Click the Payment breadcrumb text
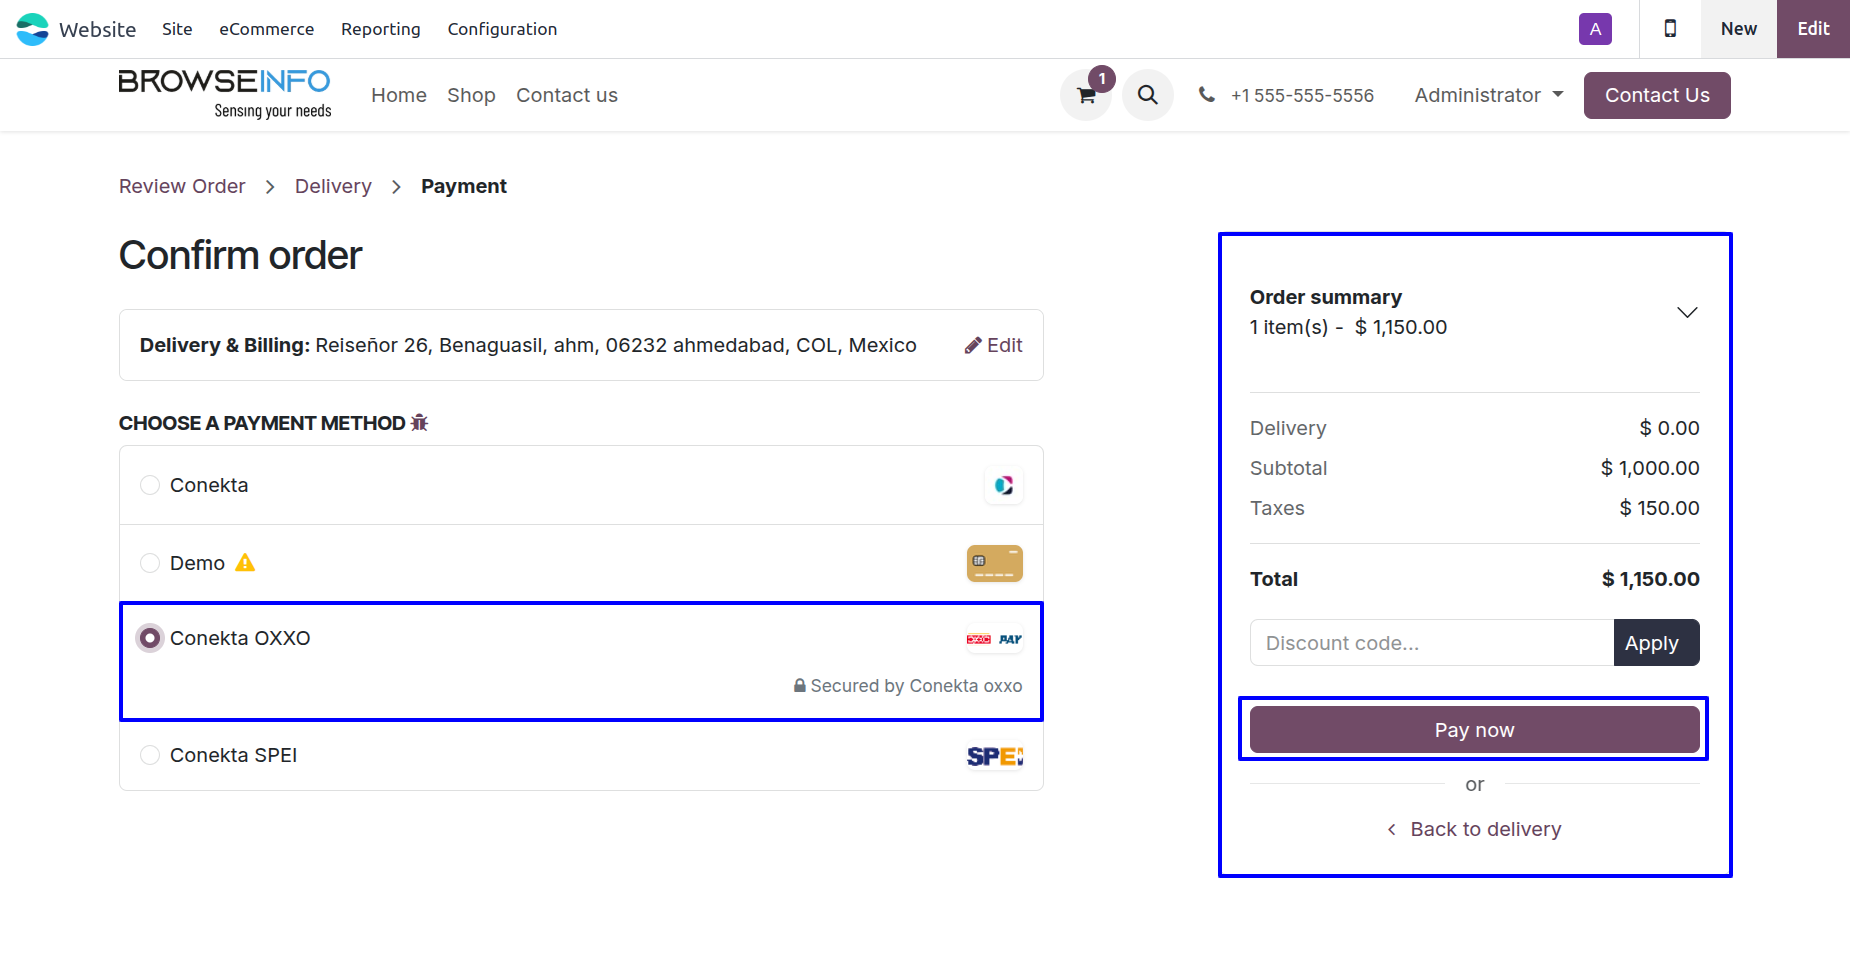Viewport: 1850px width, 966px height. click(x=464, y=186)
